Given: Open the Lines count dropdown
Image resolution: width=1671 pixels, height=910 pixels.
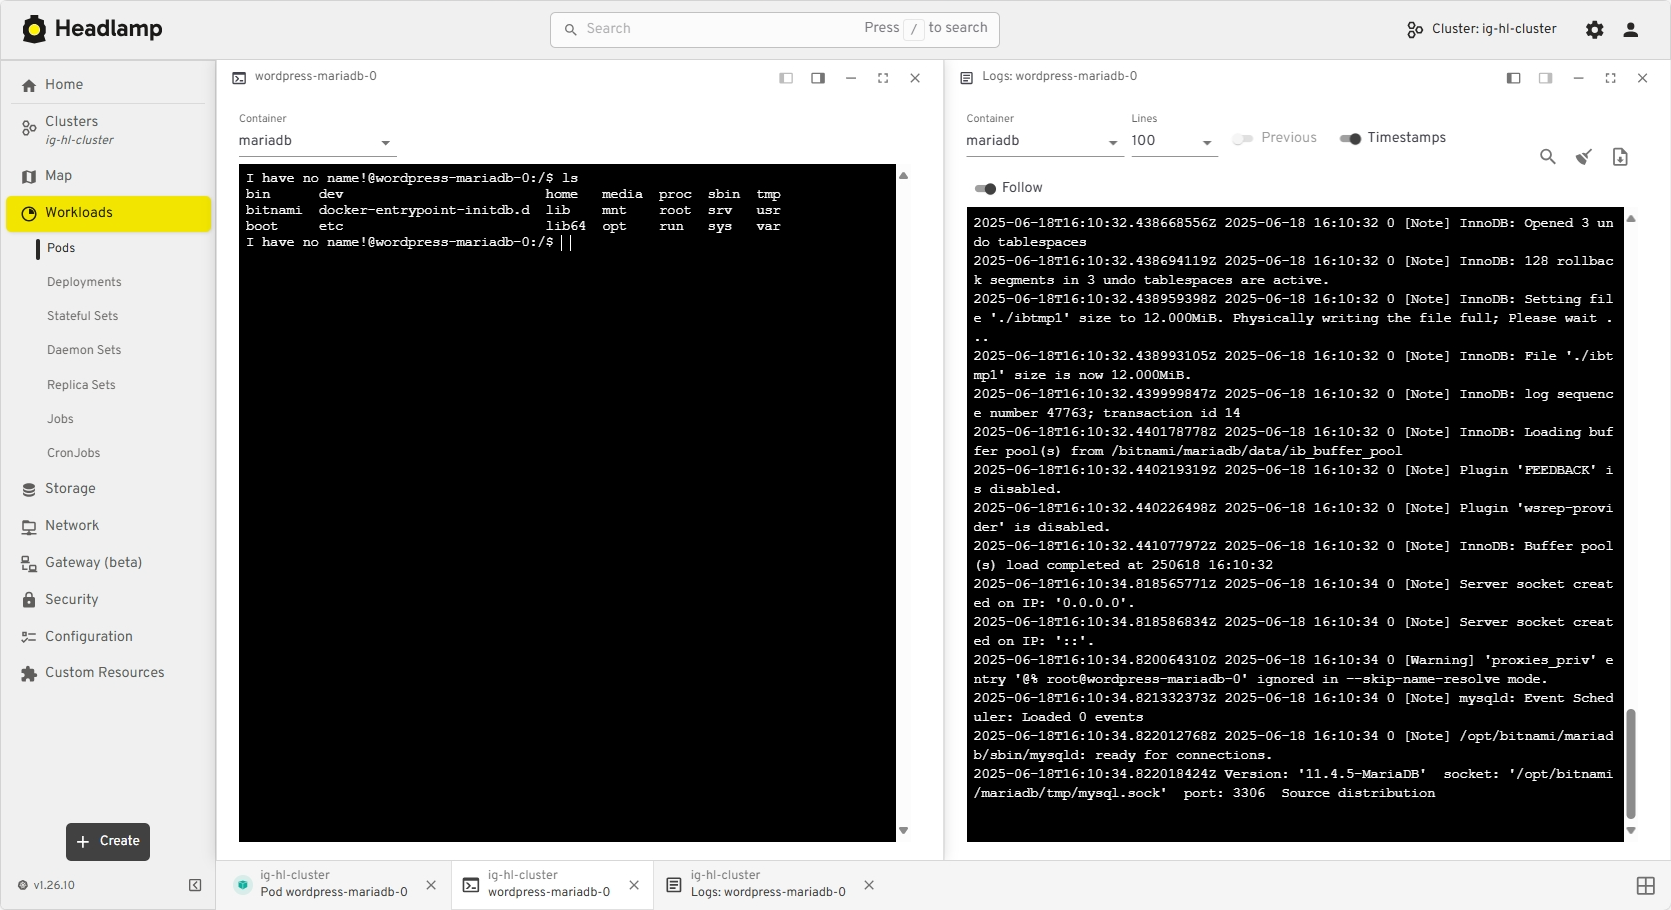Looking at the screenshot, I should [1172, 142].
